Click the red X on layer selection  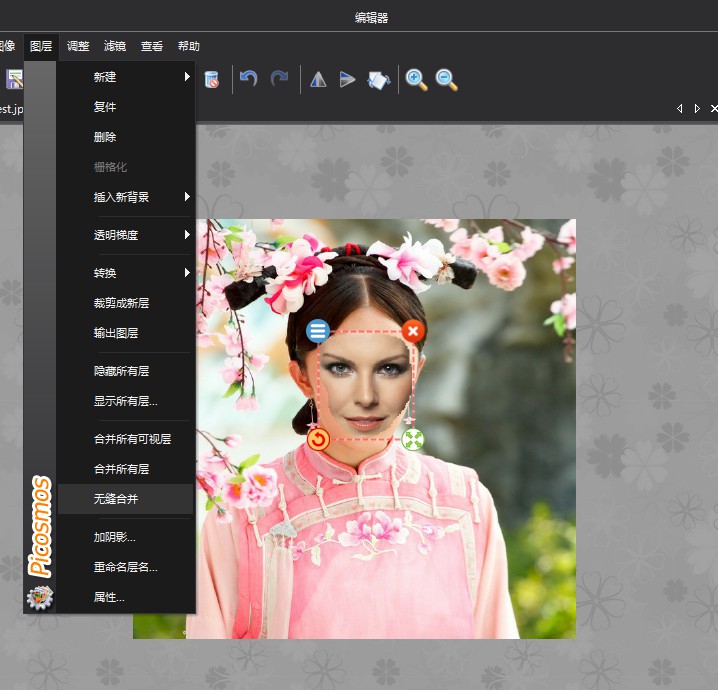[x=413, y=331]
